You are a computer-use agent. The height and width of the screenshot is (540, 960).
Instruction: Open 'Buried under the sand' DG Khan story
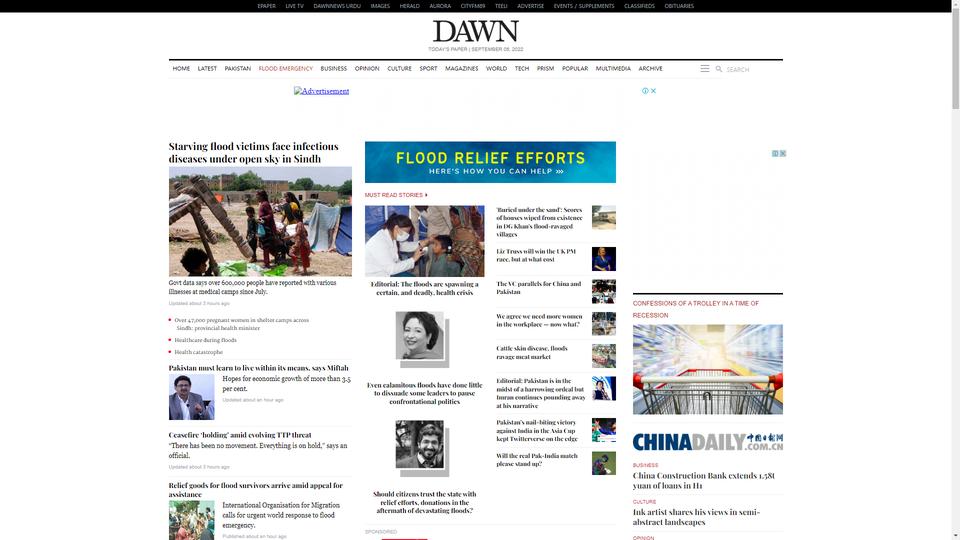[539, 222]
